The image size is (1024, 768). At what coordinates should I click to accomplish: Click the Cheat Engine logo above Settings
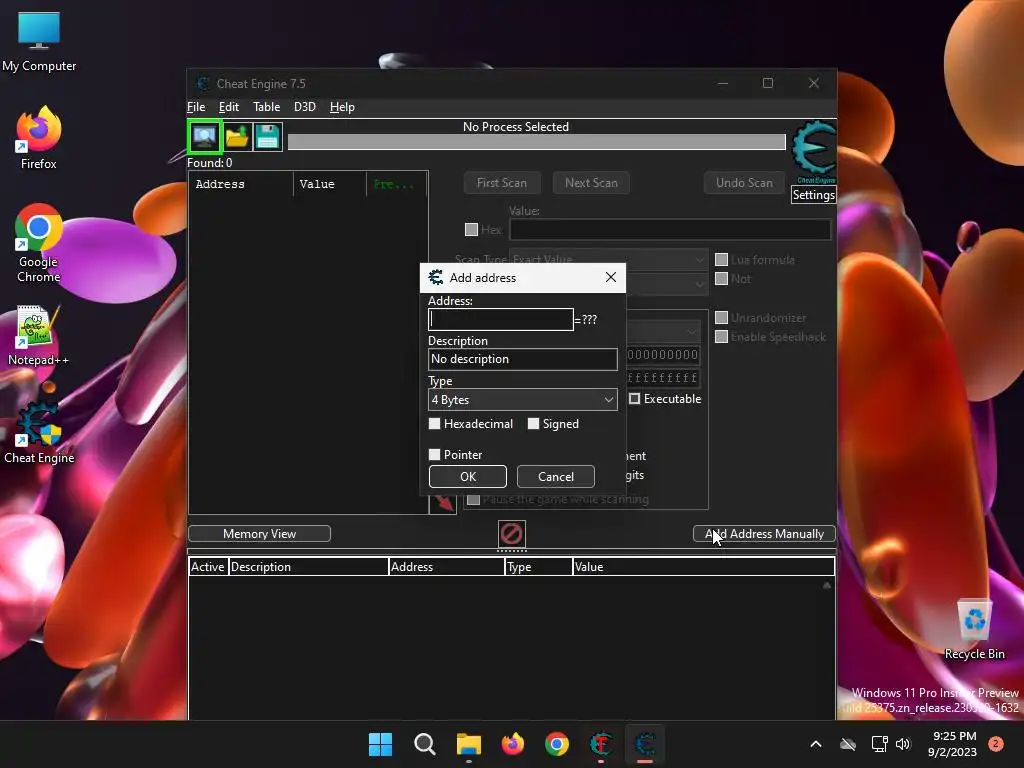coord(813,152)
